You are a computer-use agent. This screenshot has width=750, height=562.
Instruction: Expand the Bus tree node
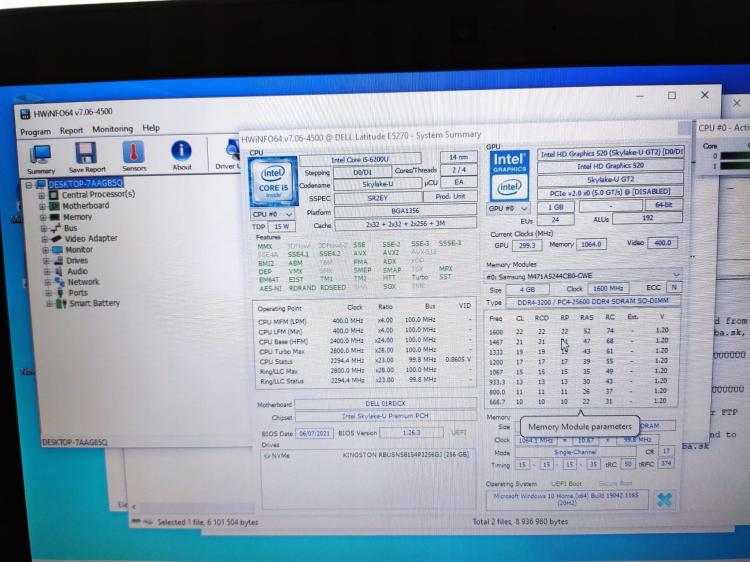[44, 229]
